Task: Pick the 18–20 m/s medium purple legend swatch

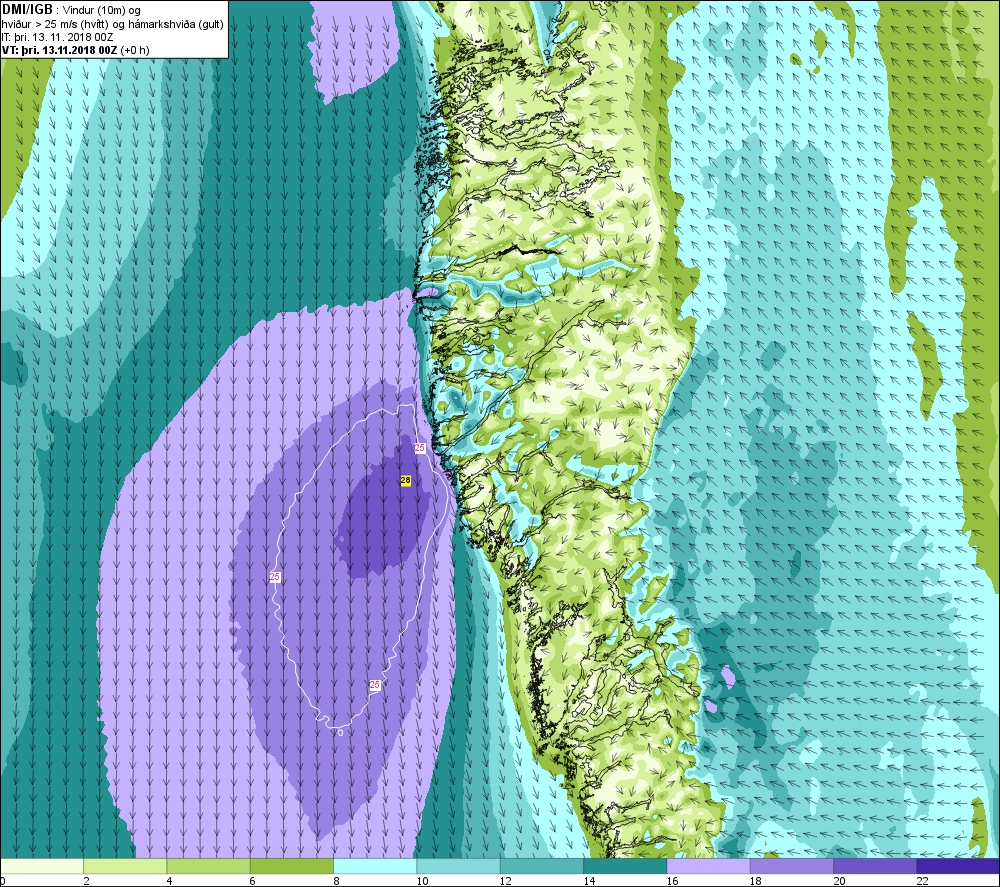Action: click(x=791, y=866)
